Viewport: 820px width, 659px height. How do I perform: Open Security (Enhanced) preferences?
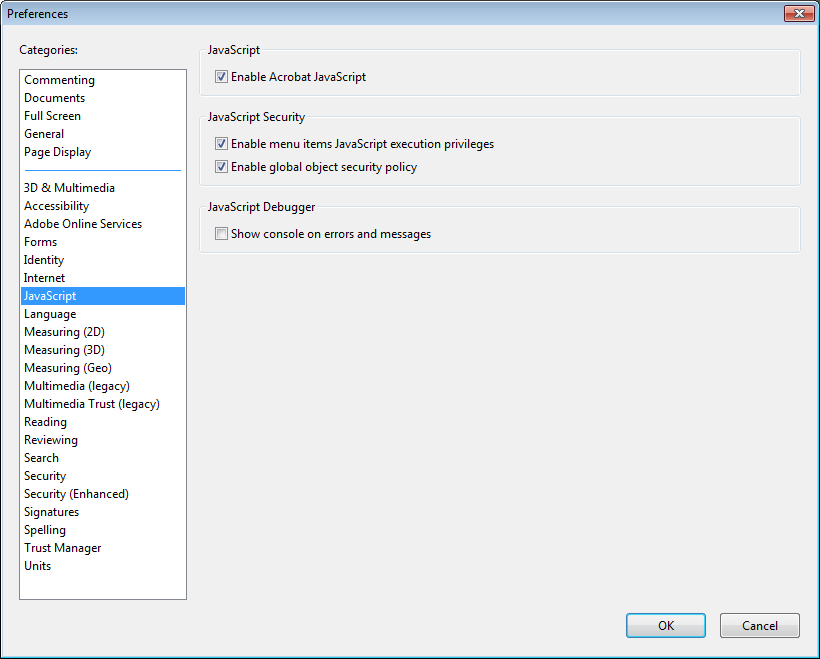tap(103, 494)
